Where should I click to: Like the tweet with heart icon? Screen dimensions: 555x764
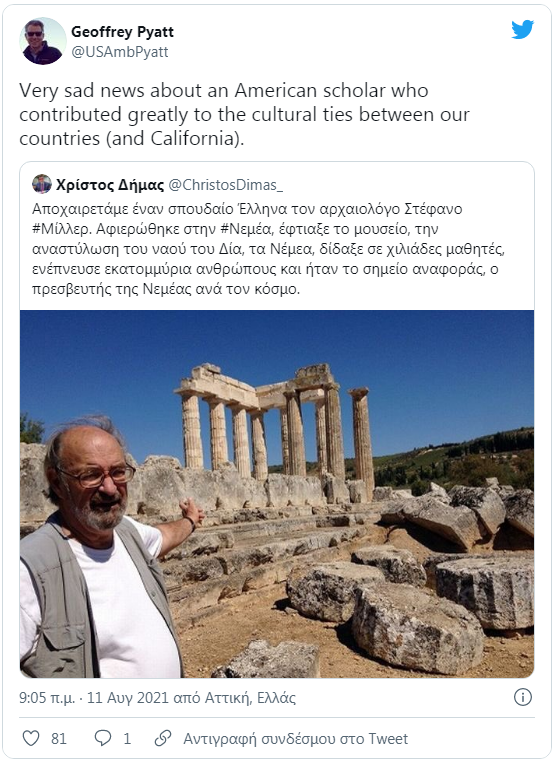tap(31, 738)
